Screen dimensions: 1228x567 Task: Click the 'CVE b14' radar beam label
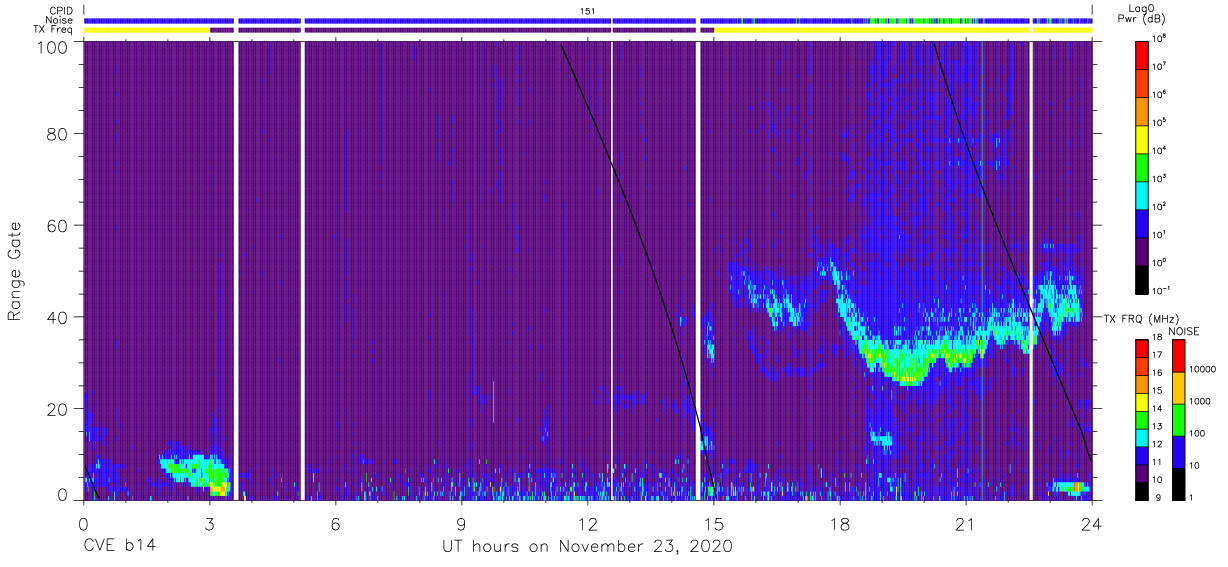[119, 546]
